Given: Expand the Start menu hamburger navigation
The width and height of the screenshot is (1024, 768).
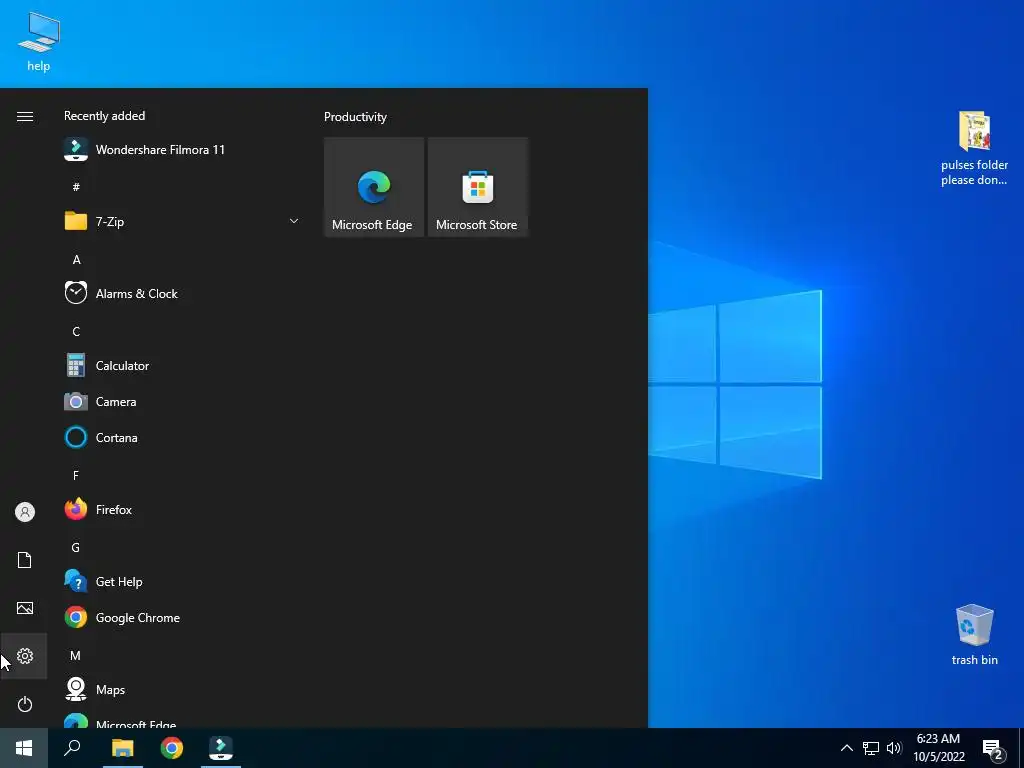Looking at the screenshot, I should (25, 116).
